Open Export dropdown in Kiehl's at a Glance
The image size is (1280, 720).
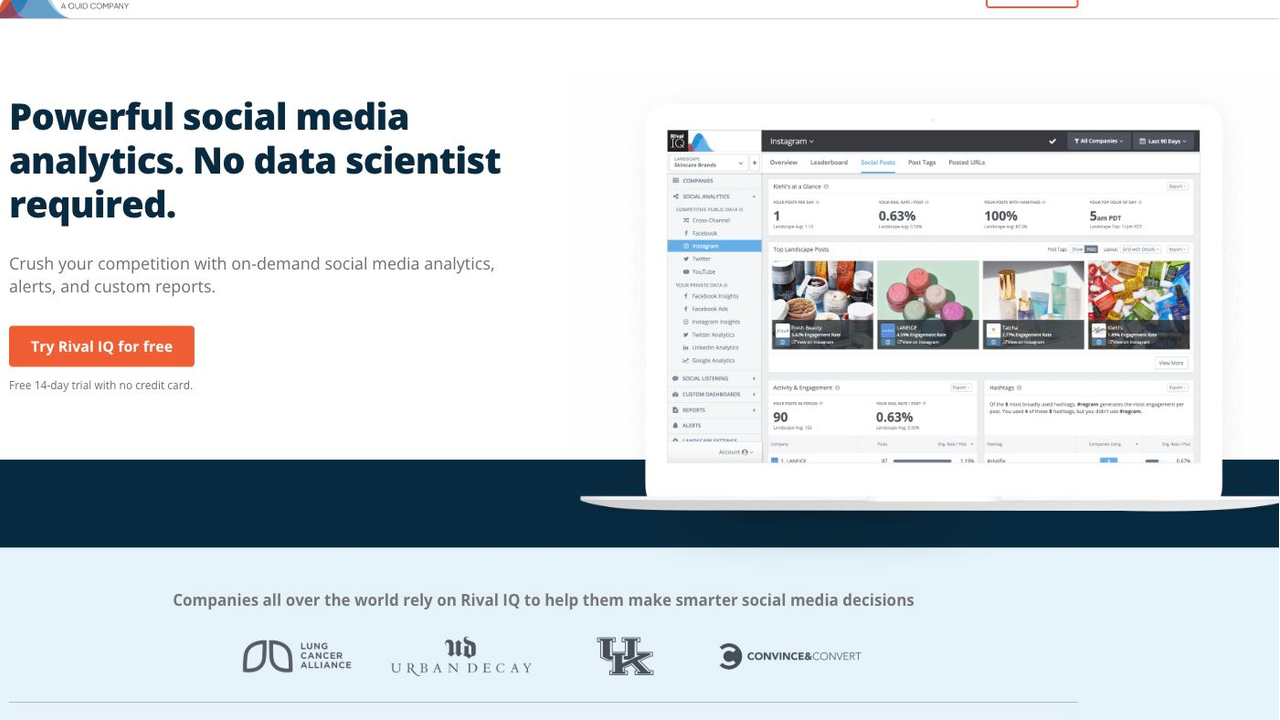pyautogui.click(x=1178, y=186)
